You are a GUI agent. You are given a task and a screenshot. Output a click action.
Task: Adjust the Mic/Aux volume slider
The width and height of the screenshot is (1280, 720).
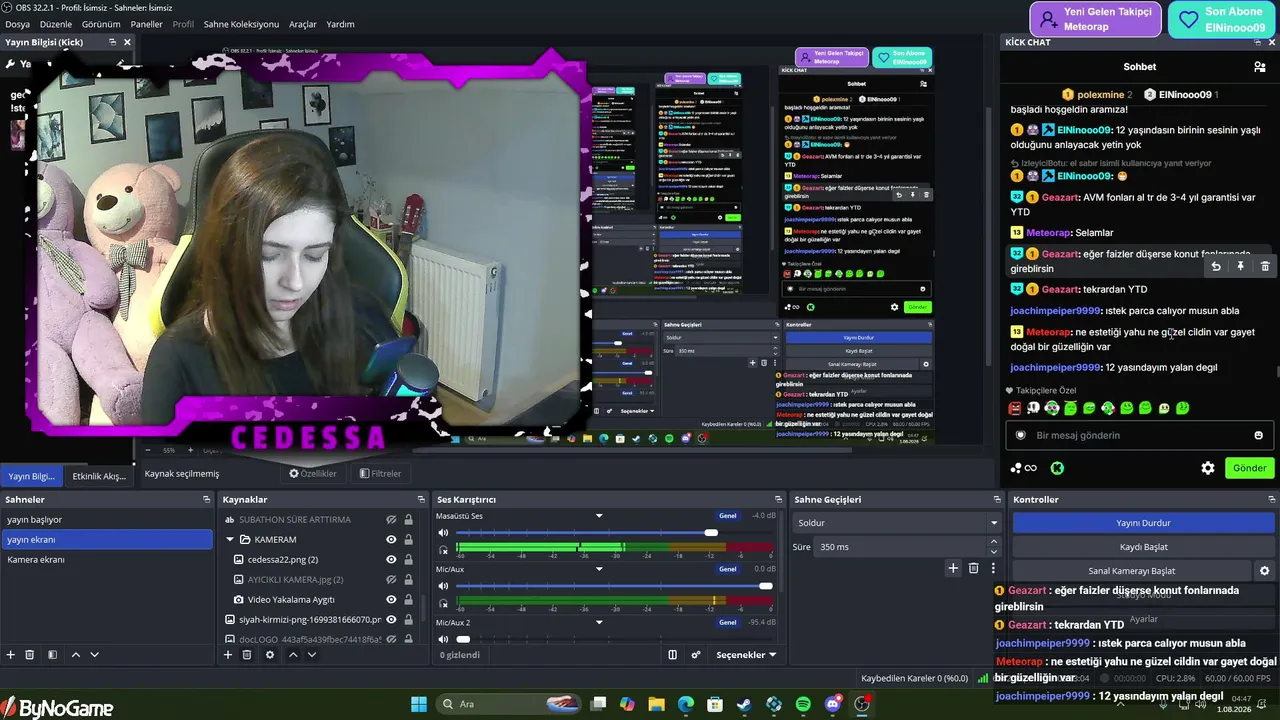pos(765,586)
